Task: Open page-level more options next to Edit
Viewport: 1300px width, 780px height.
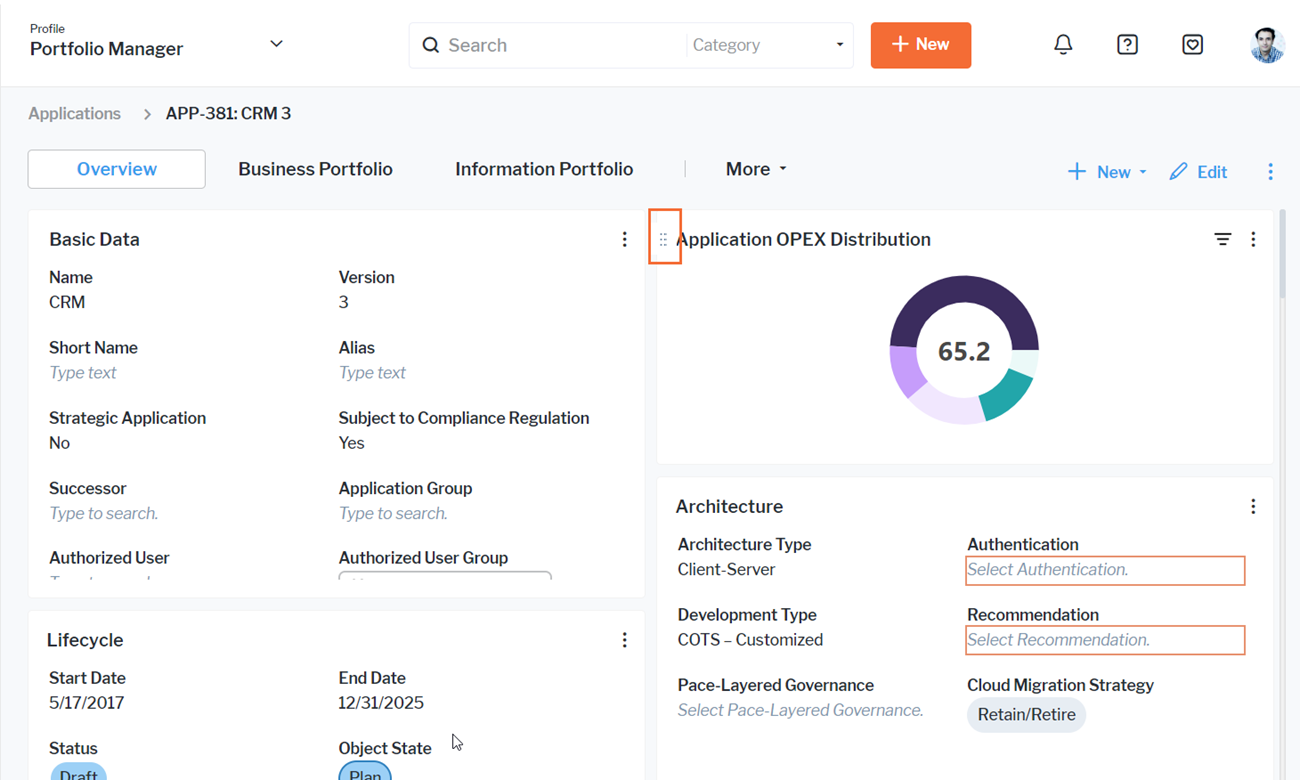Action: [1270, 172]
